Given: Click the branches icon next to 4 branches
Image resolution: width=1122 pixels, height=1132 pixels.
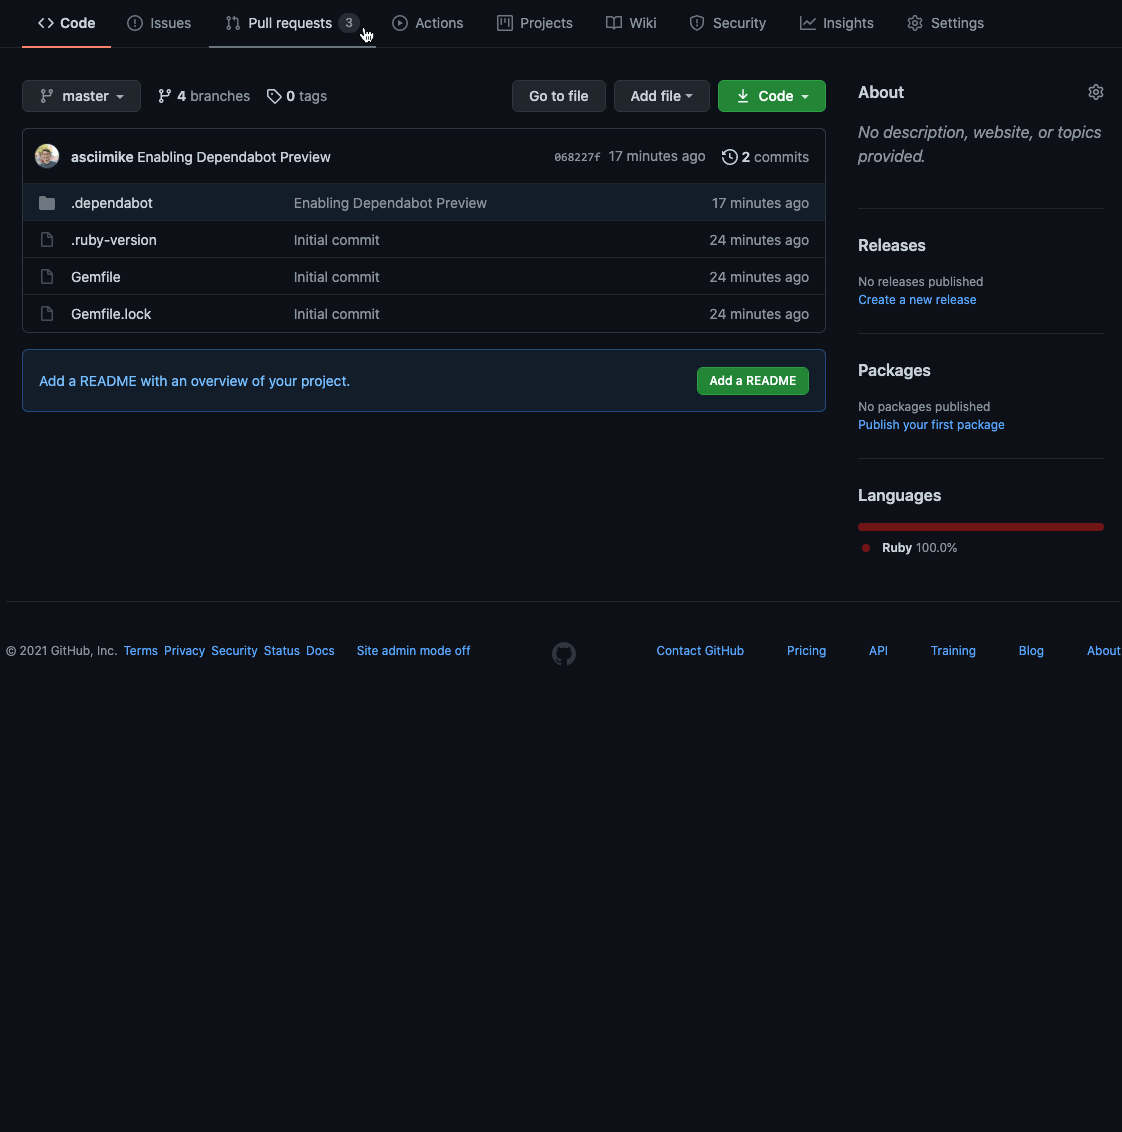Looking at the screenshot, I should (x=165, y=96).
